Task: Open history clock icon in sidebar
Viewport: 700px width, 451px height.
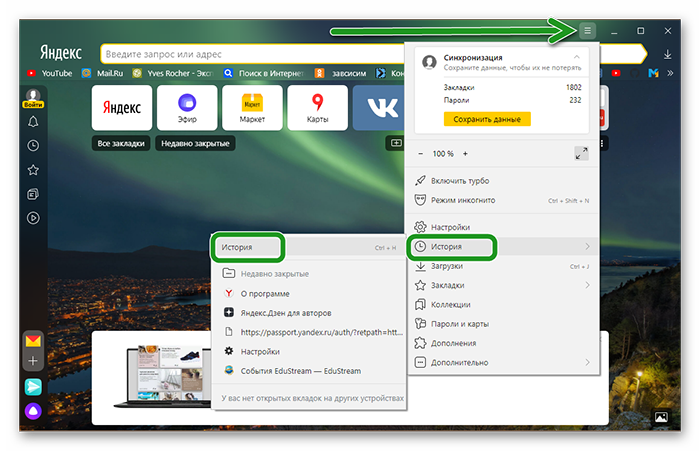Action: 33,146
